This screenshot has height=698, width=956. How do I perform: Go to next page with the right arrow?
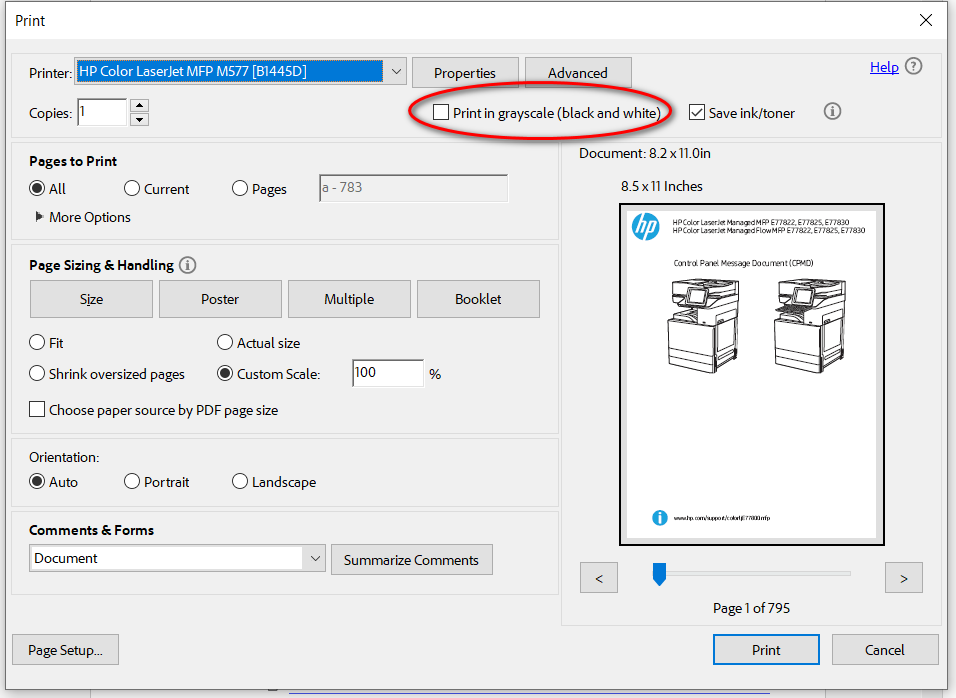tap(903, 577)
